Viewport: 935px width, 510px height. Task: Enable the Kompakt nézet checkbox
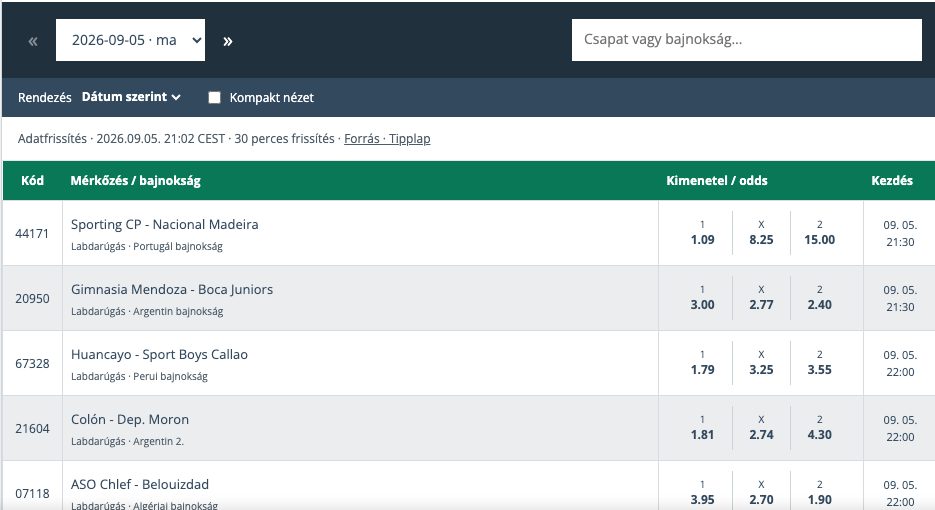pos(215,97)
